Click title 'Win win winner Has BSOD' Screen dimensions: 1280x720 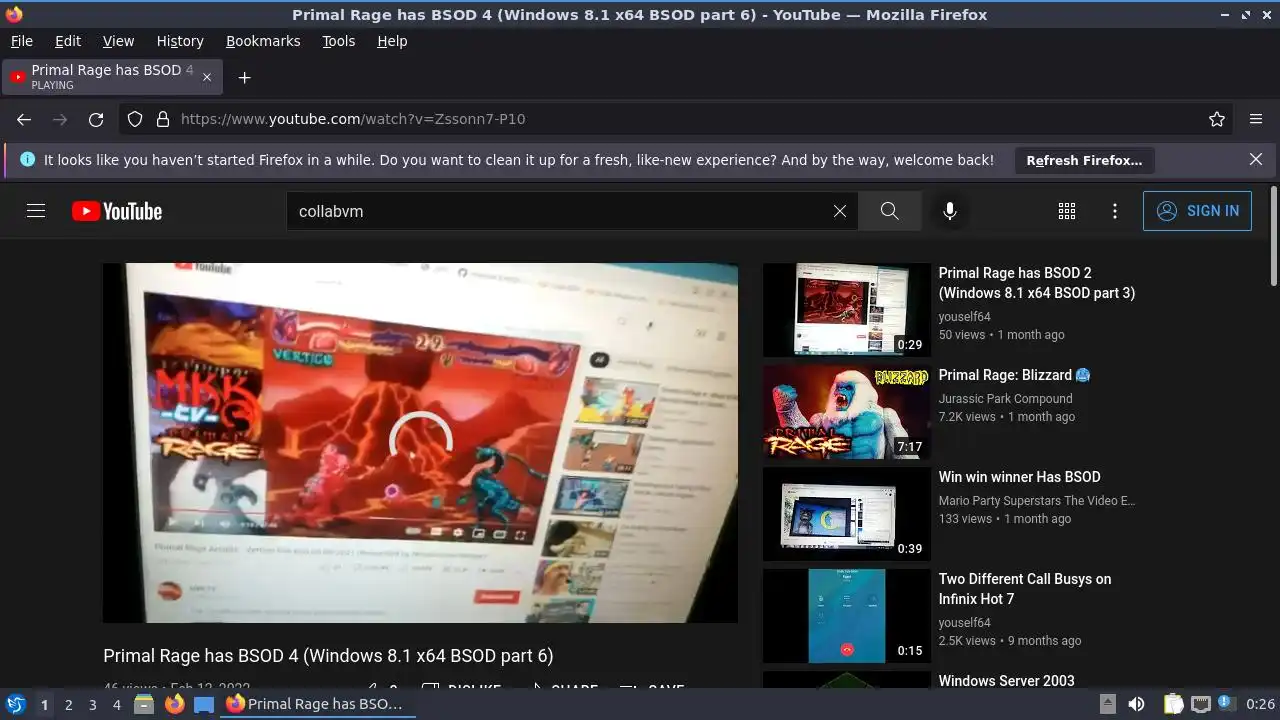[1019, 477]
